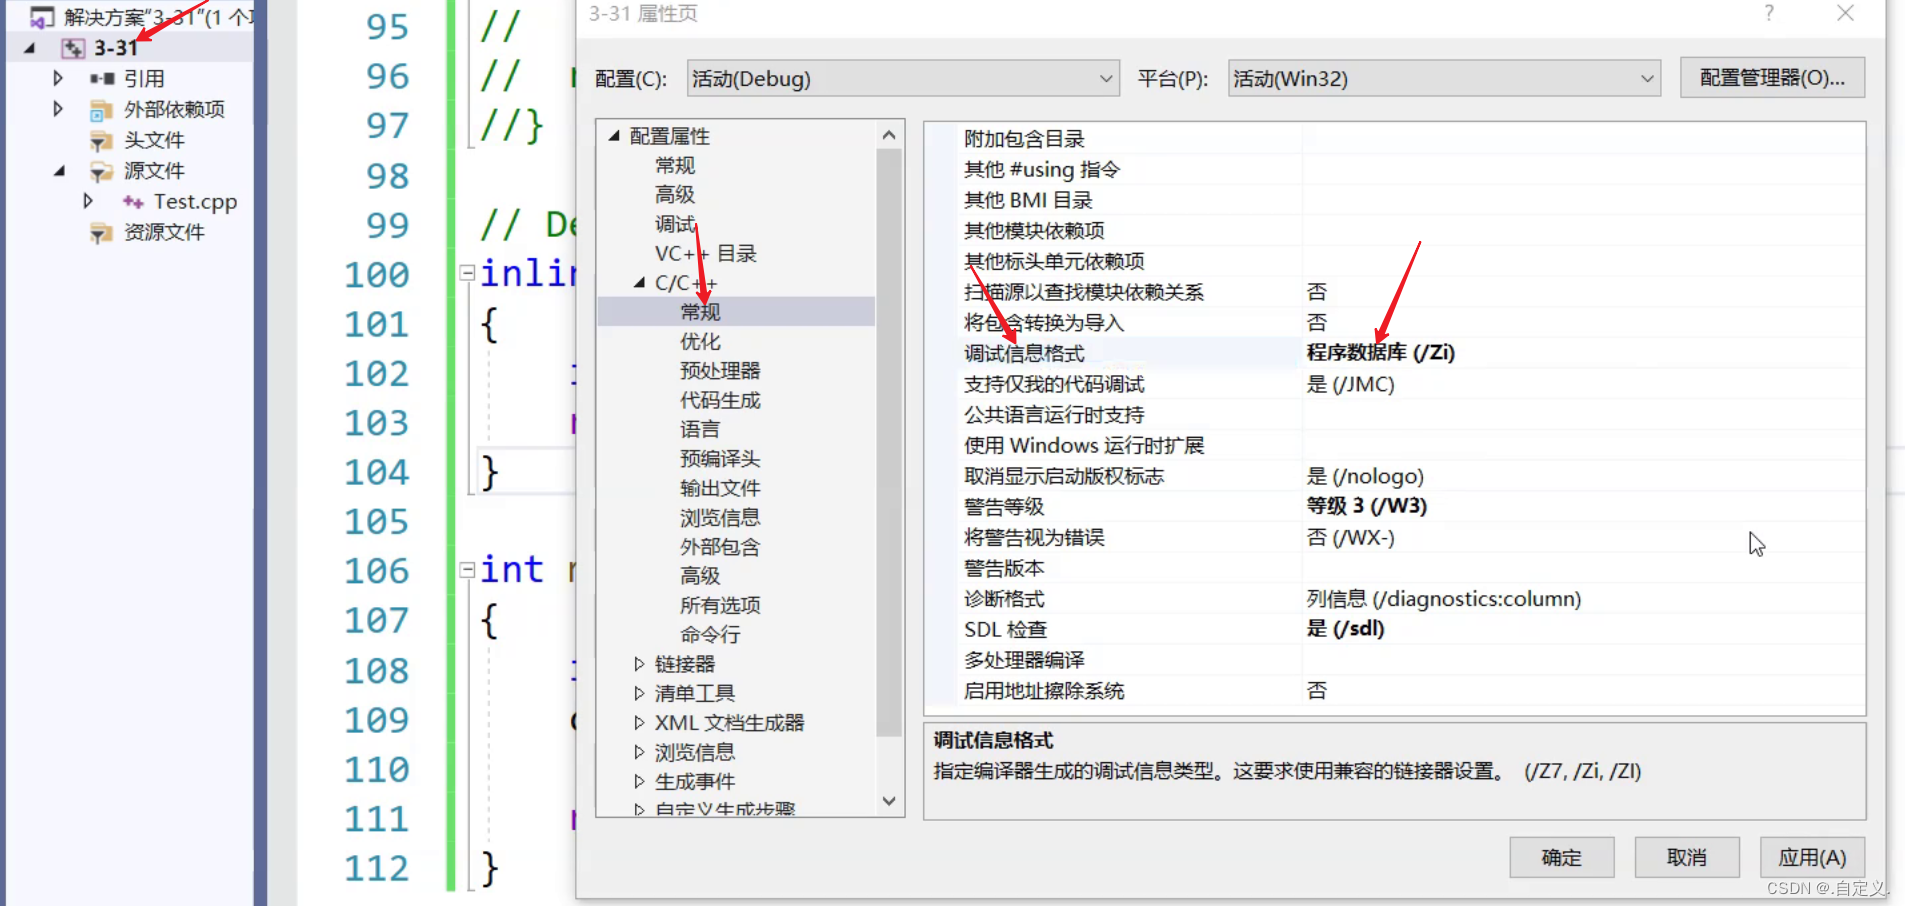
Task: Click the 3-31 project icon
Action: point(73,48)
